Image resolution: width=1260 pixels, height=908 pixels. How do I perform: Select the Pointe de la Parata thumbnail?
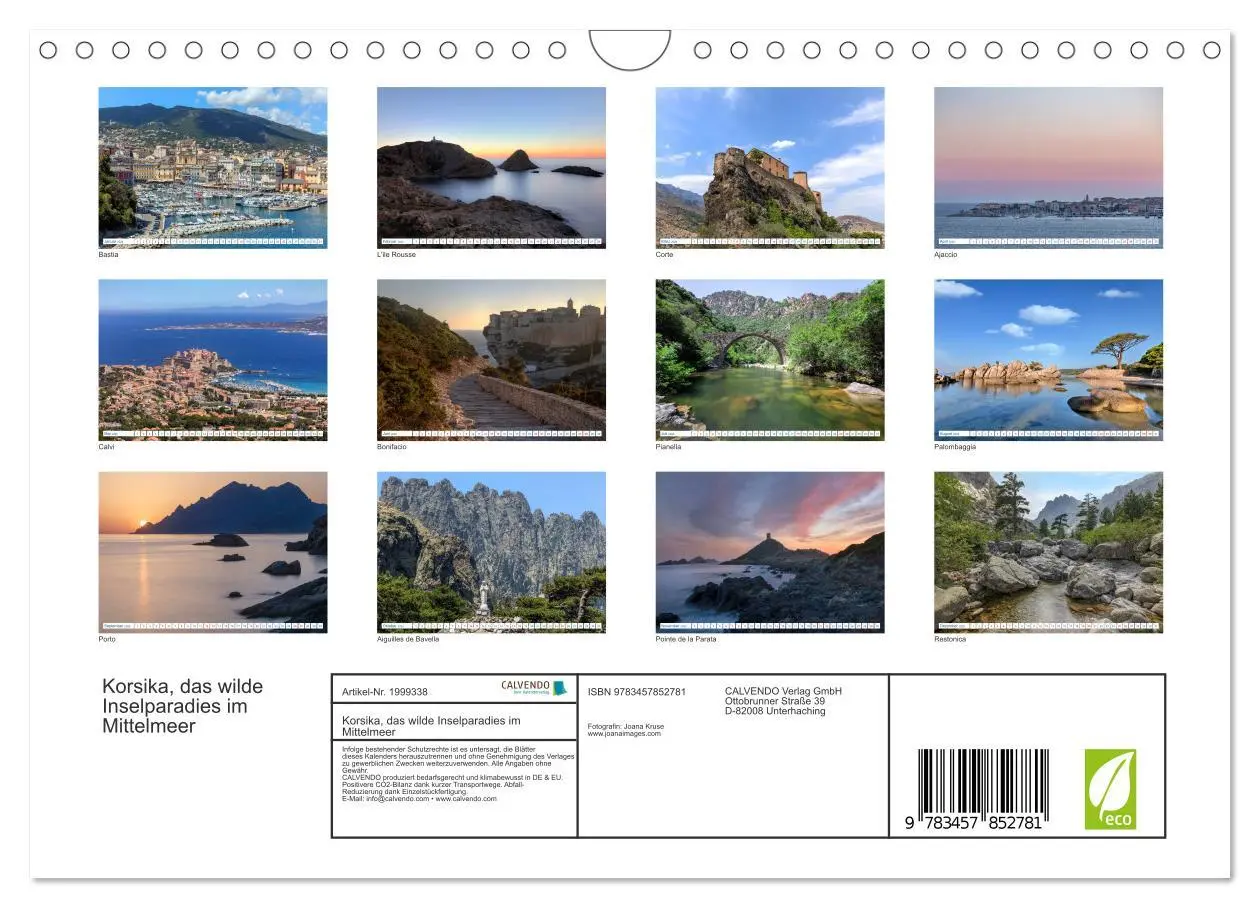[770, 552]
